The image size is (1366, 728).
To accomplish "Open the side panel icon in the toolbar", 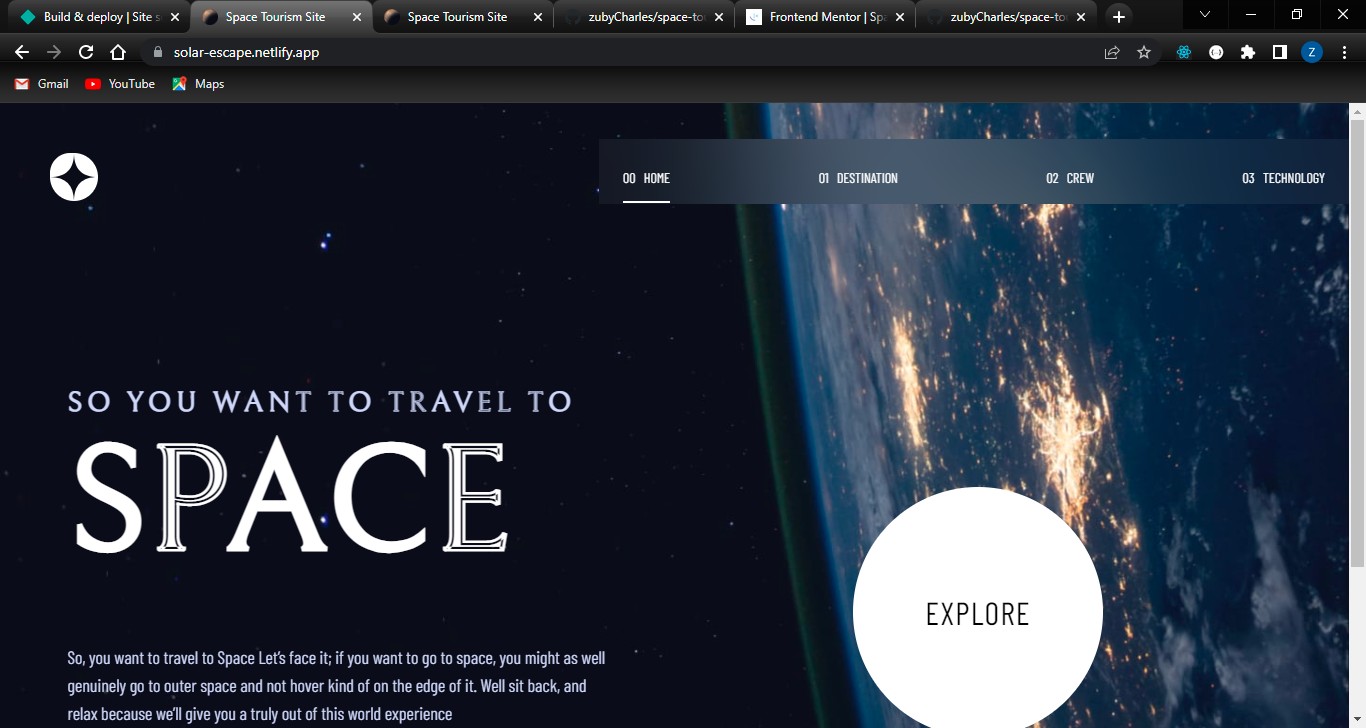I will click(x=1279, y=51).
